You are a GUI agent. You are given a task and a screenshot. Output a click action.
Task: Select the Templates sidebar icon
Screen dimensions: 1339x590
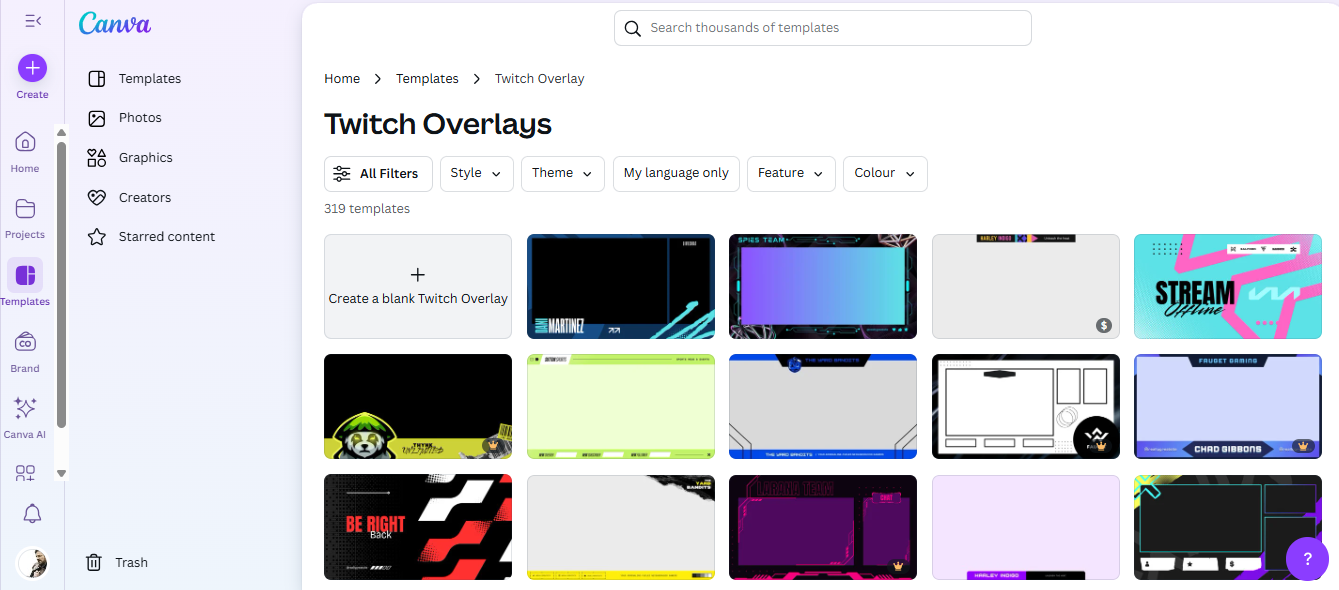(x=25, y=274)
